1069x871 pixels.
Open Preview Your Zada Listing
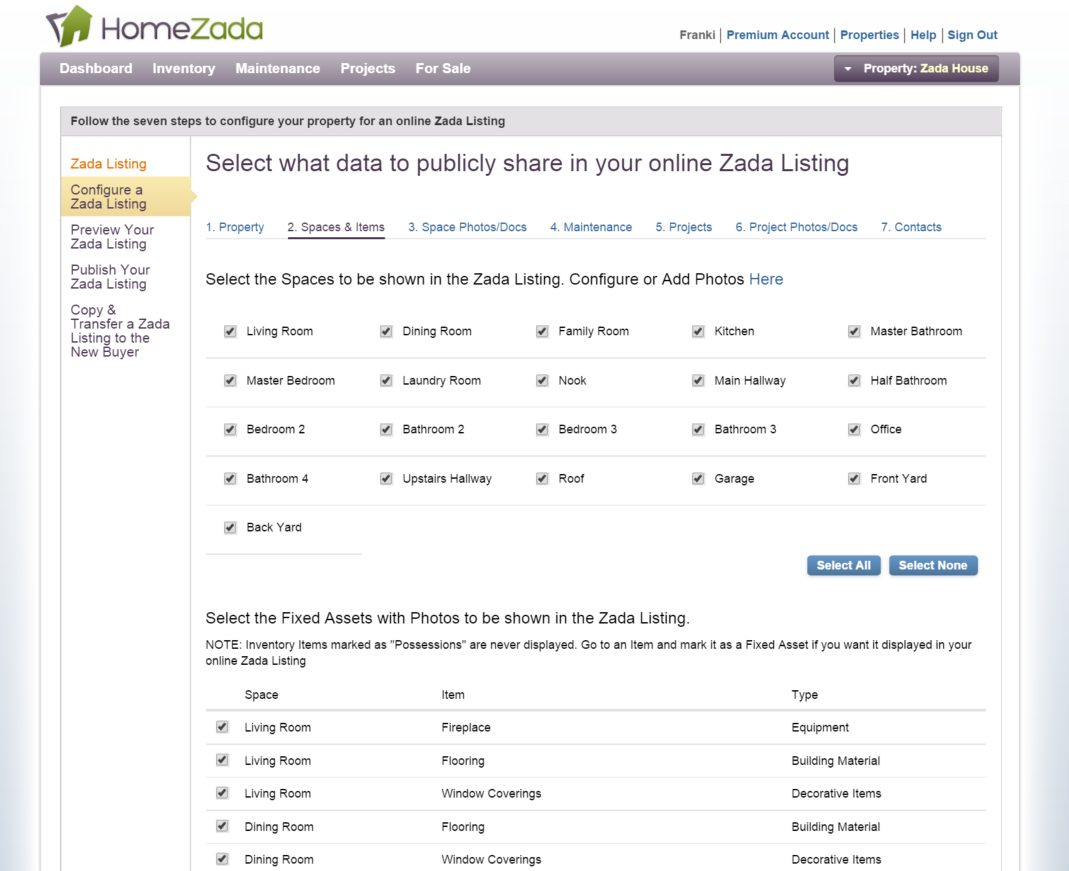point(112,236)
